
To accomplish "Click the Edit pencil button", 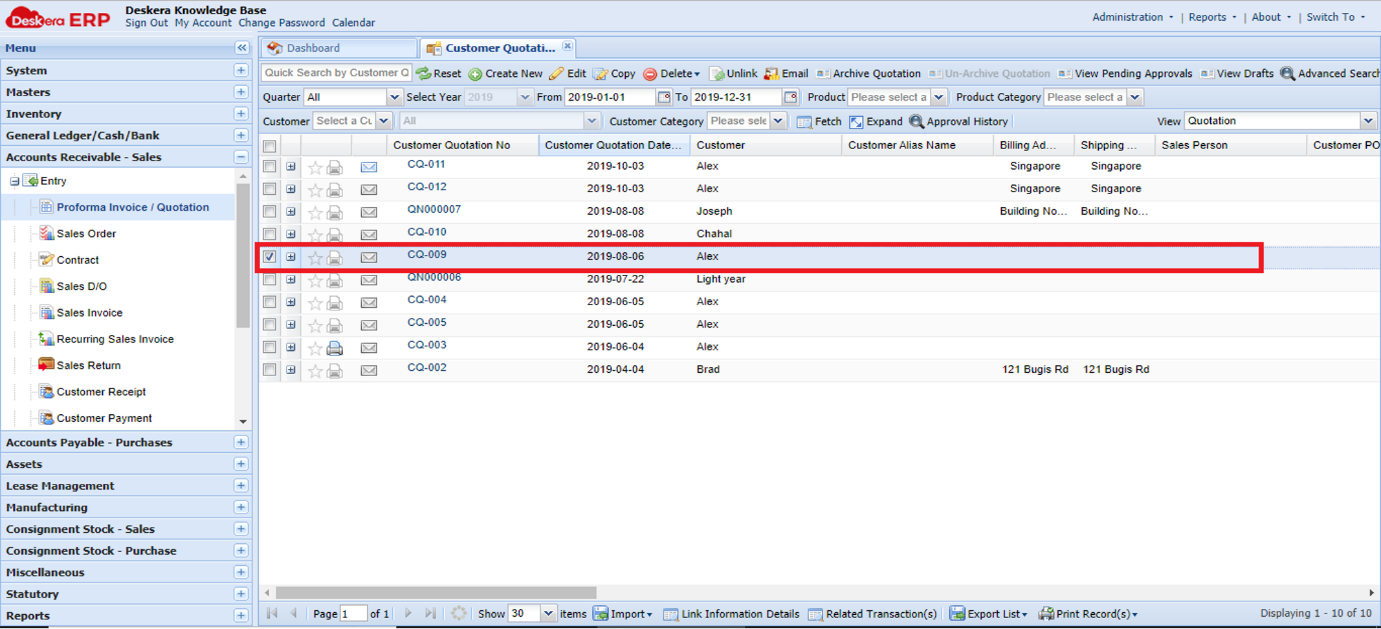I will (x=568, y=74).
